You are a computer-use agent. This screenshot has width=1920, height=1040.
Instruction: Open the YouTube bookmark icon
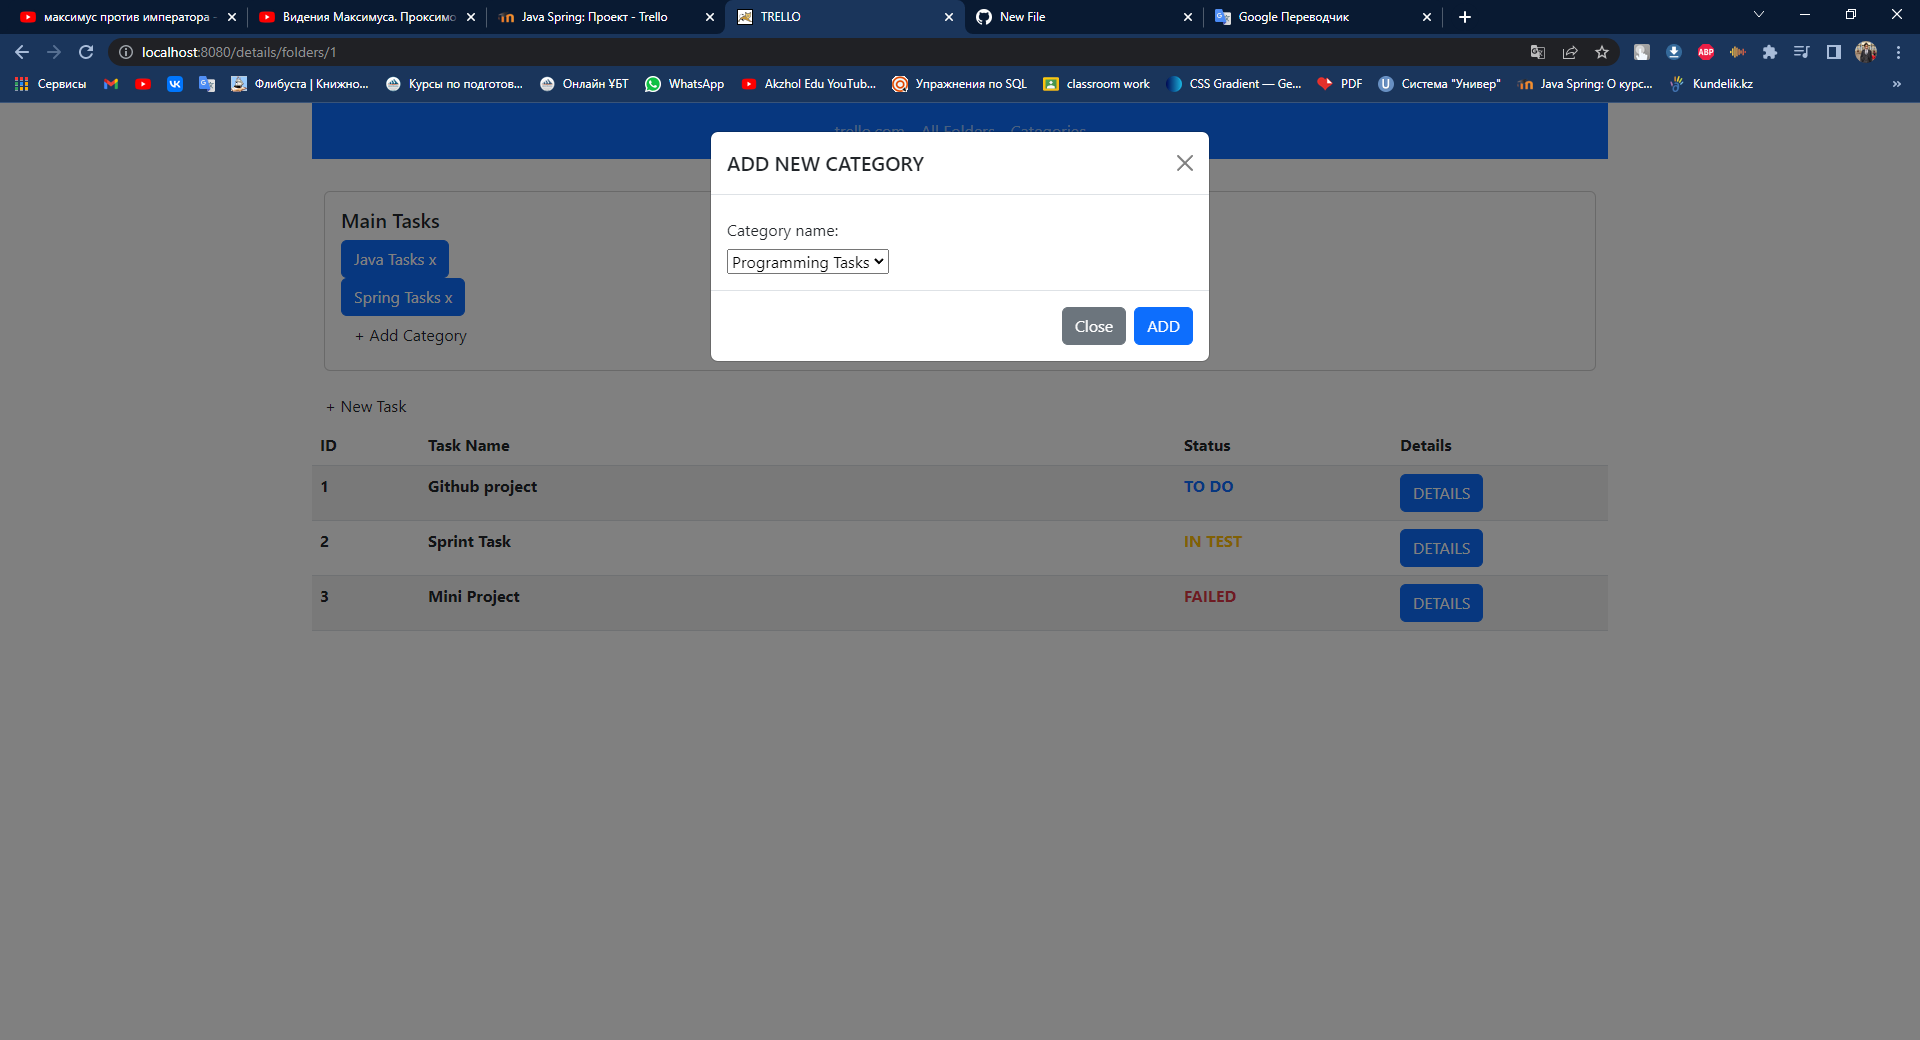(x=143, y=84)
